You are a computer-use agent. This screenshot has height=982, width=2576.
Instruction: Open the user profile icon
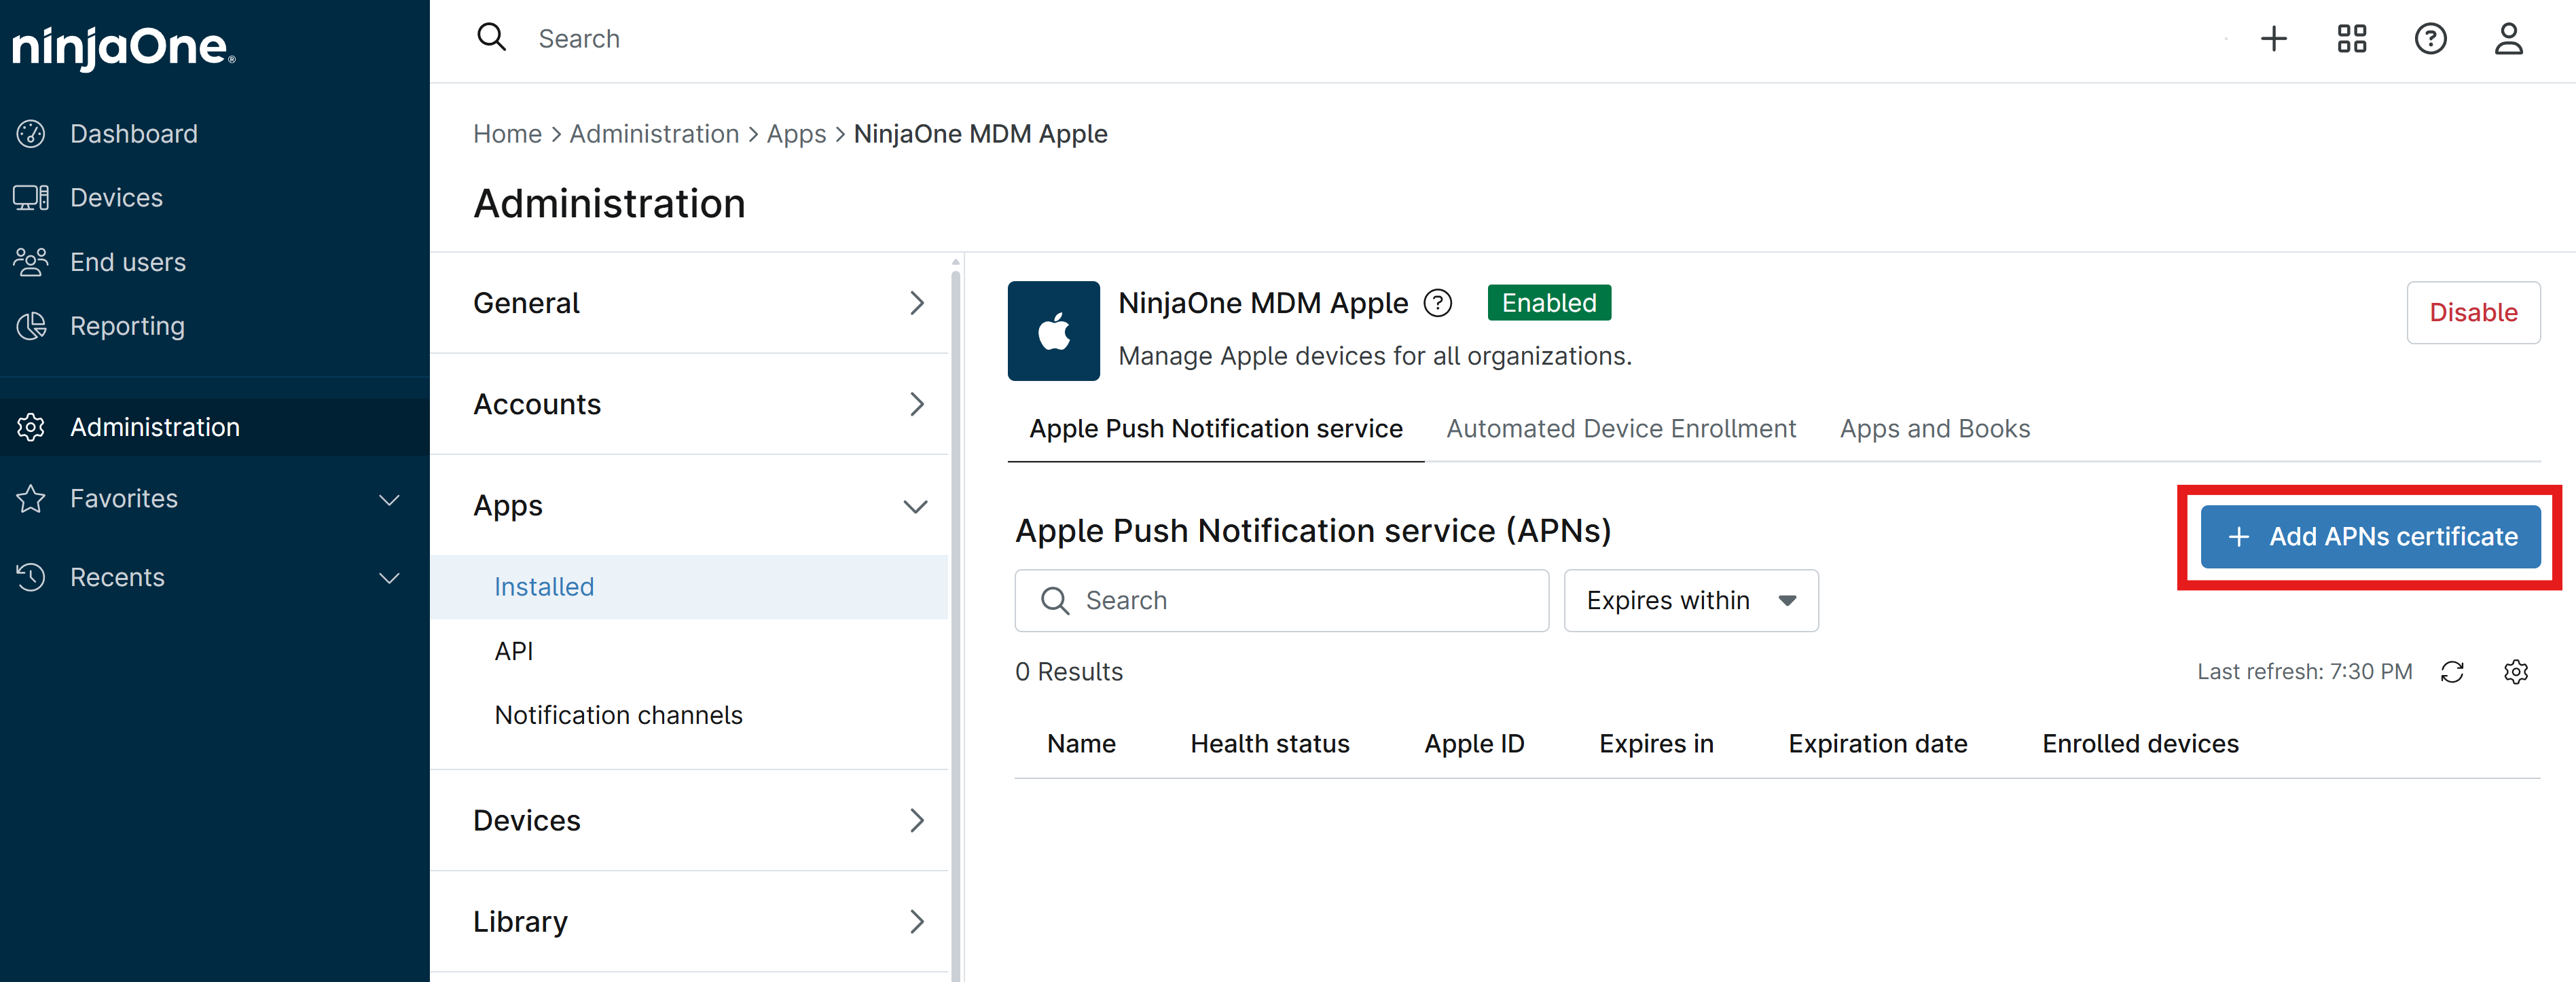(x=2508, y=39)
